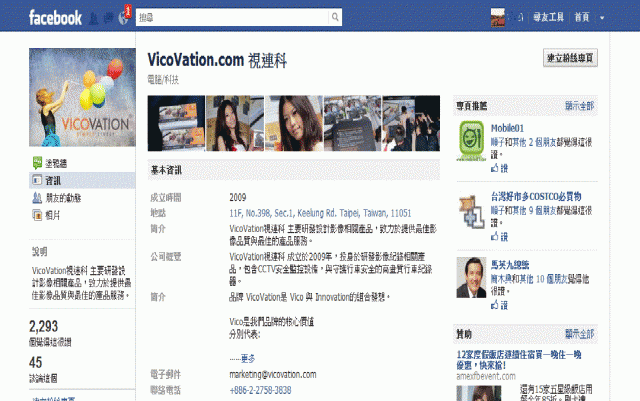
Task: Open fourth photo showing device
Action: (352, 123)
